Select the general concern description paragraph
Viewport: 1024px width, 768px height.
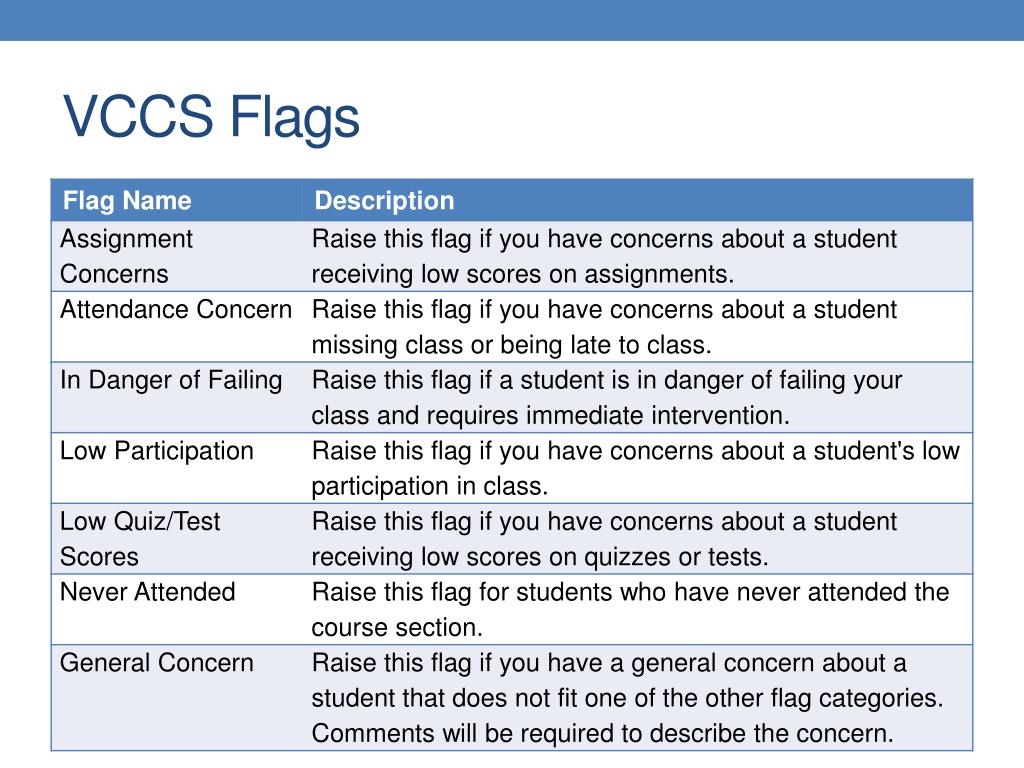(628, 698)
